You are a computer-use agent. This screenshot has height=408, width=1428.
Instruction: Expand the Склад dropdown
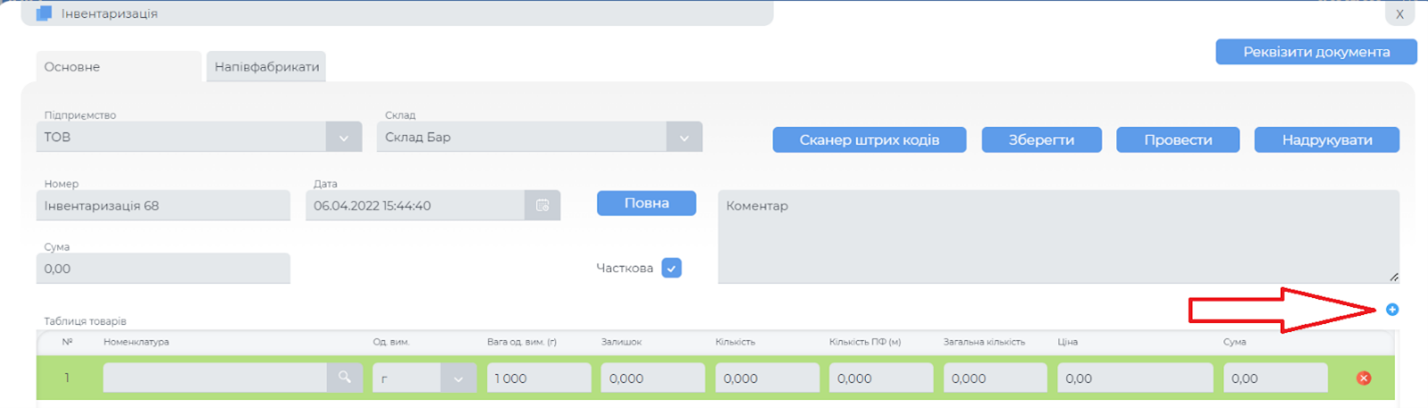[684, 137]
